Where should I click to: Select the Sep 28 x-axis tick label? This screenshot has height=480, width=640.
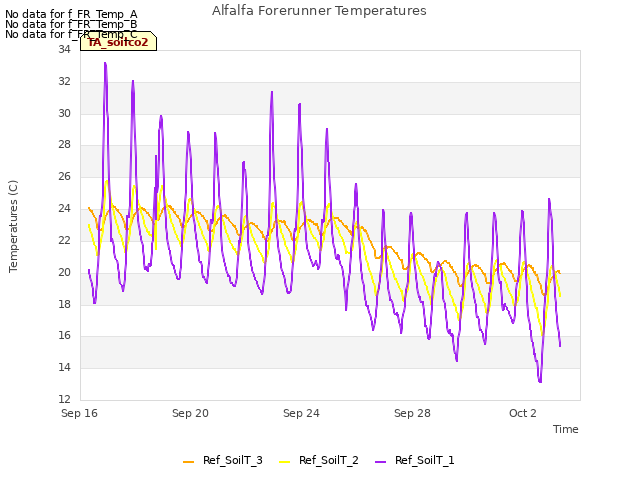pos(412,413)
